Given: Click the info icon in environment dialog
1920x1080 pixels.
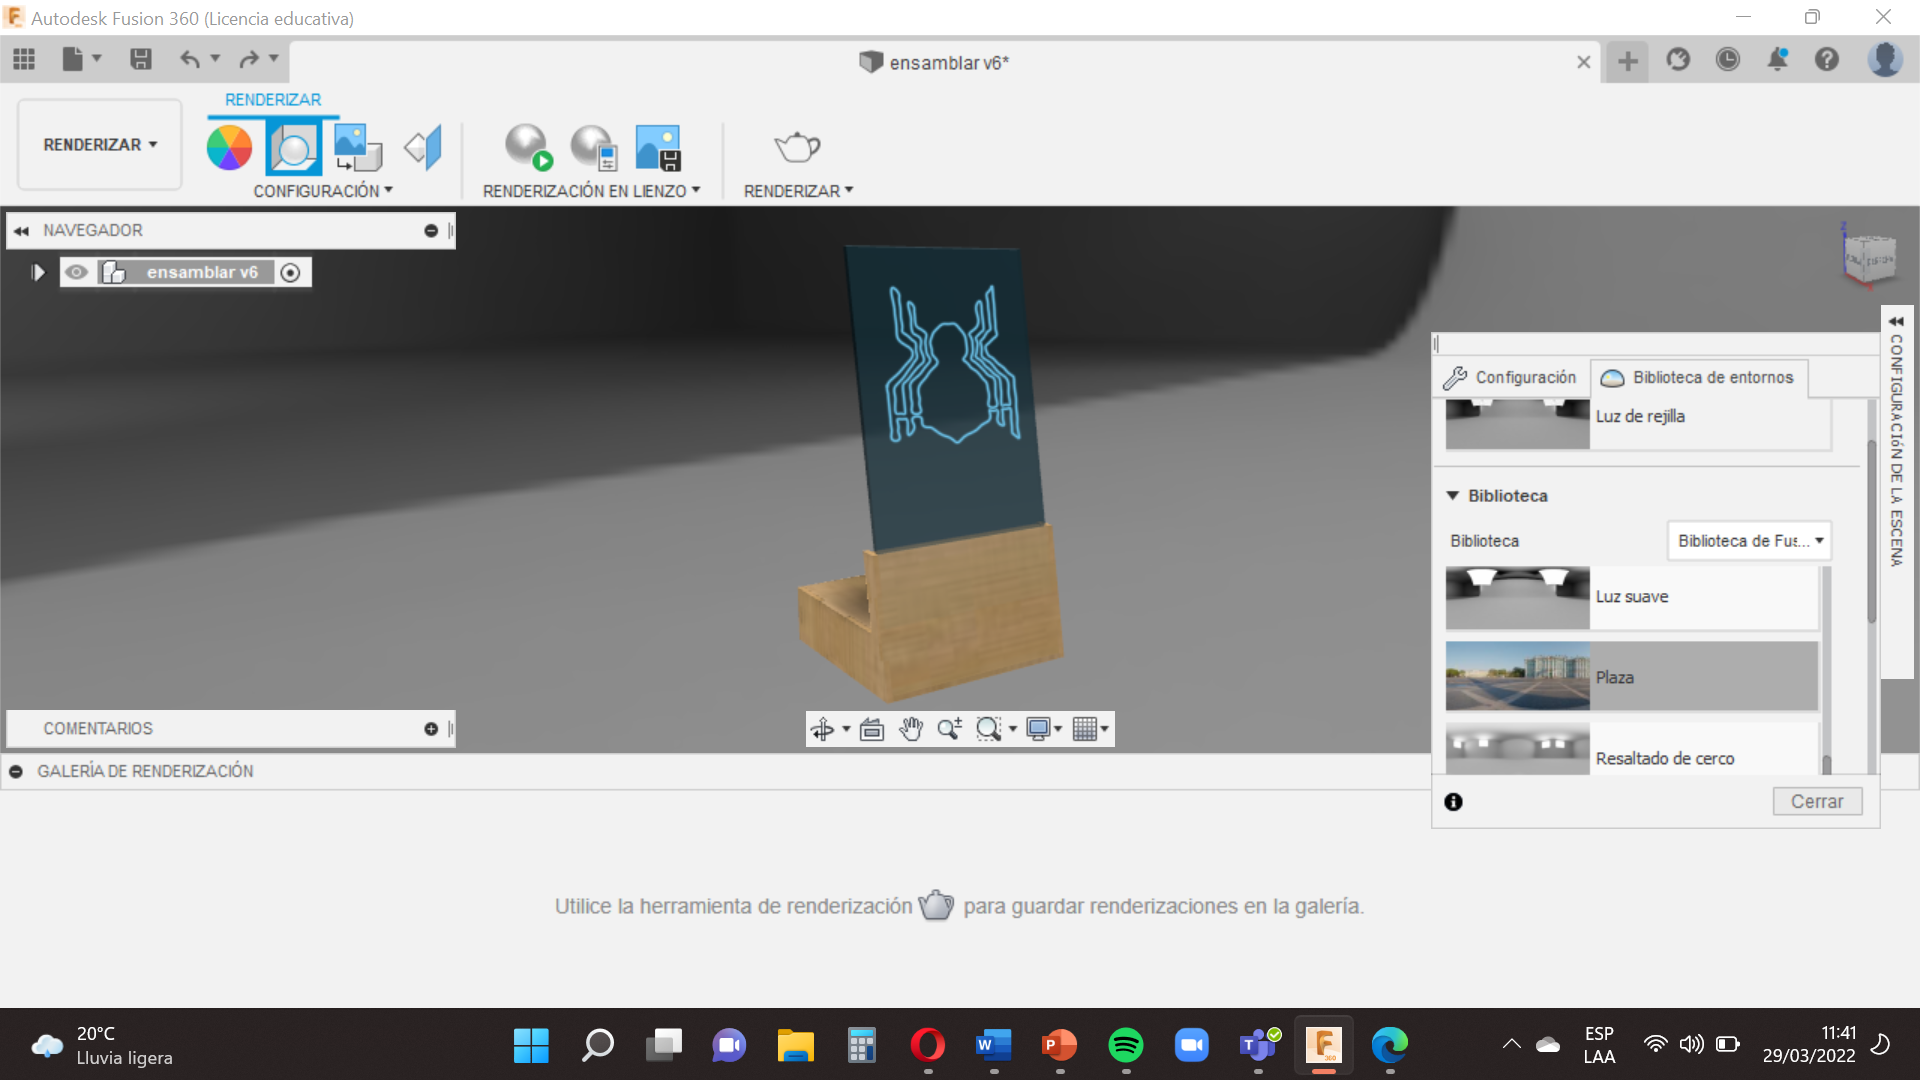Looking at the screenshot, I should pos(1454,802).
